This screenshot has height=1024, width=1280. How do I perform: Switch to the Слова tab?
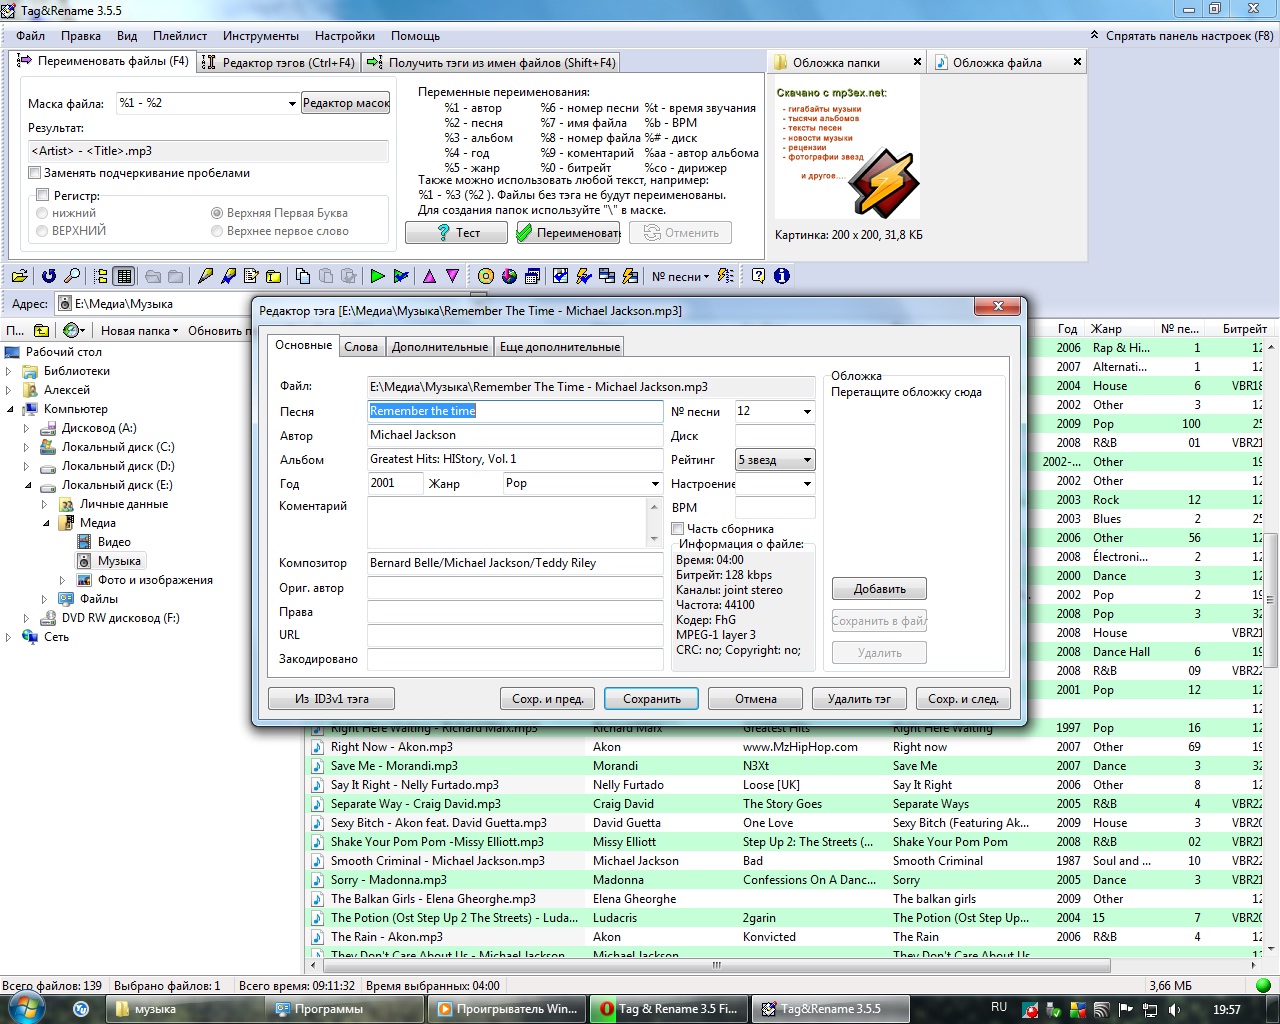pyautogui.click(x=361, y=347)
